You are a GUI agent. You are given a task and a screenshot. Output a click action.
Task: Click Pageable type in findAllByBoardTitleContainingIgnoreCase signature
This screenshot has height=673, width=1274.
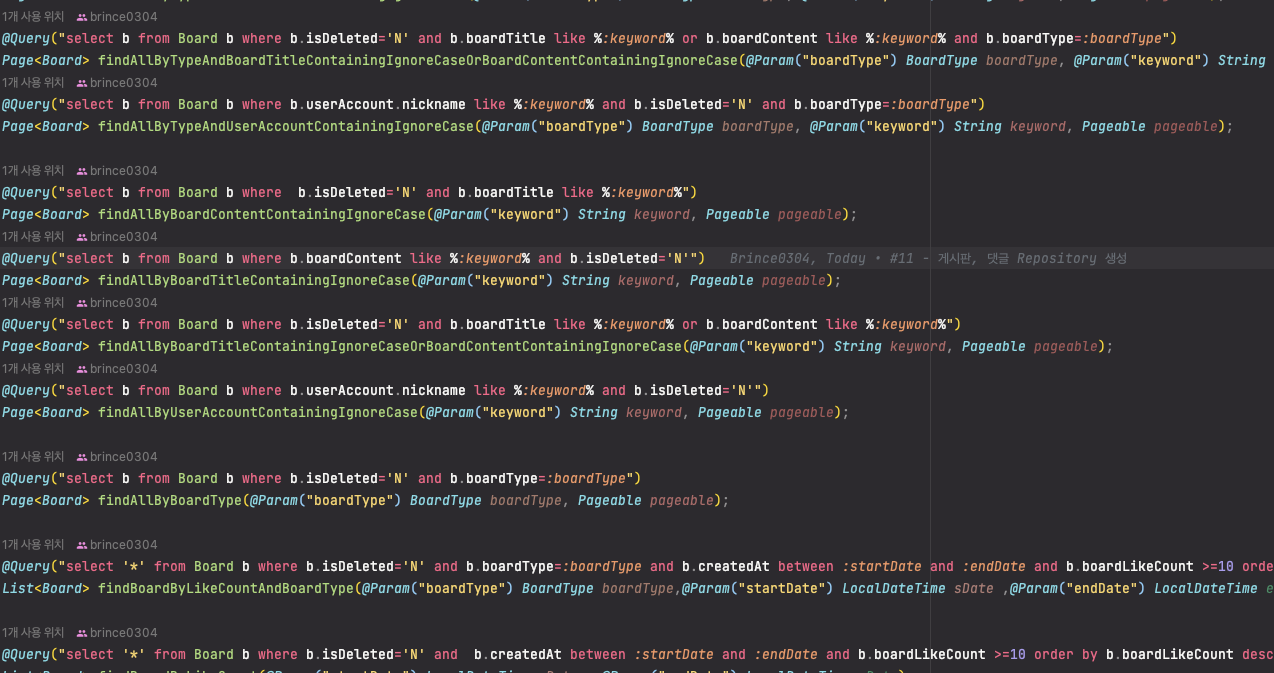pyautogui.click(x=722, y=281)
